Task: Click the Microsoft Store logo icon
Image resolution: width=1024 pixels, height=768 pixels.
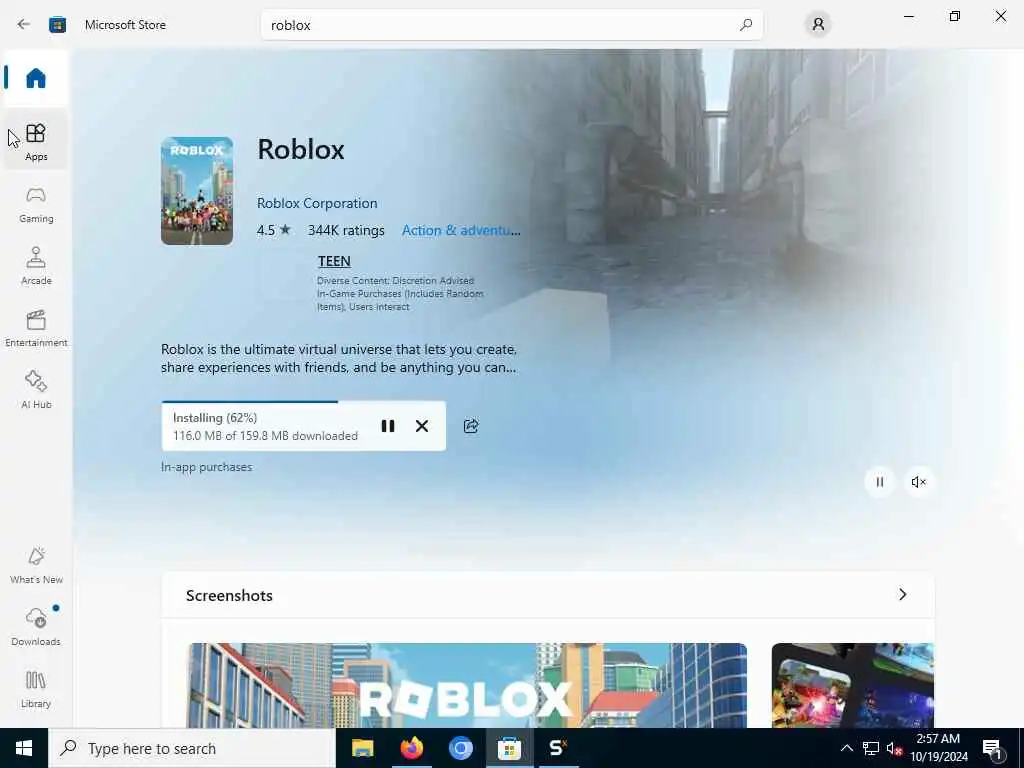Action: click(57, 25)
